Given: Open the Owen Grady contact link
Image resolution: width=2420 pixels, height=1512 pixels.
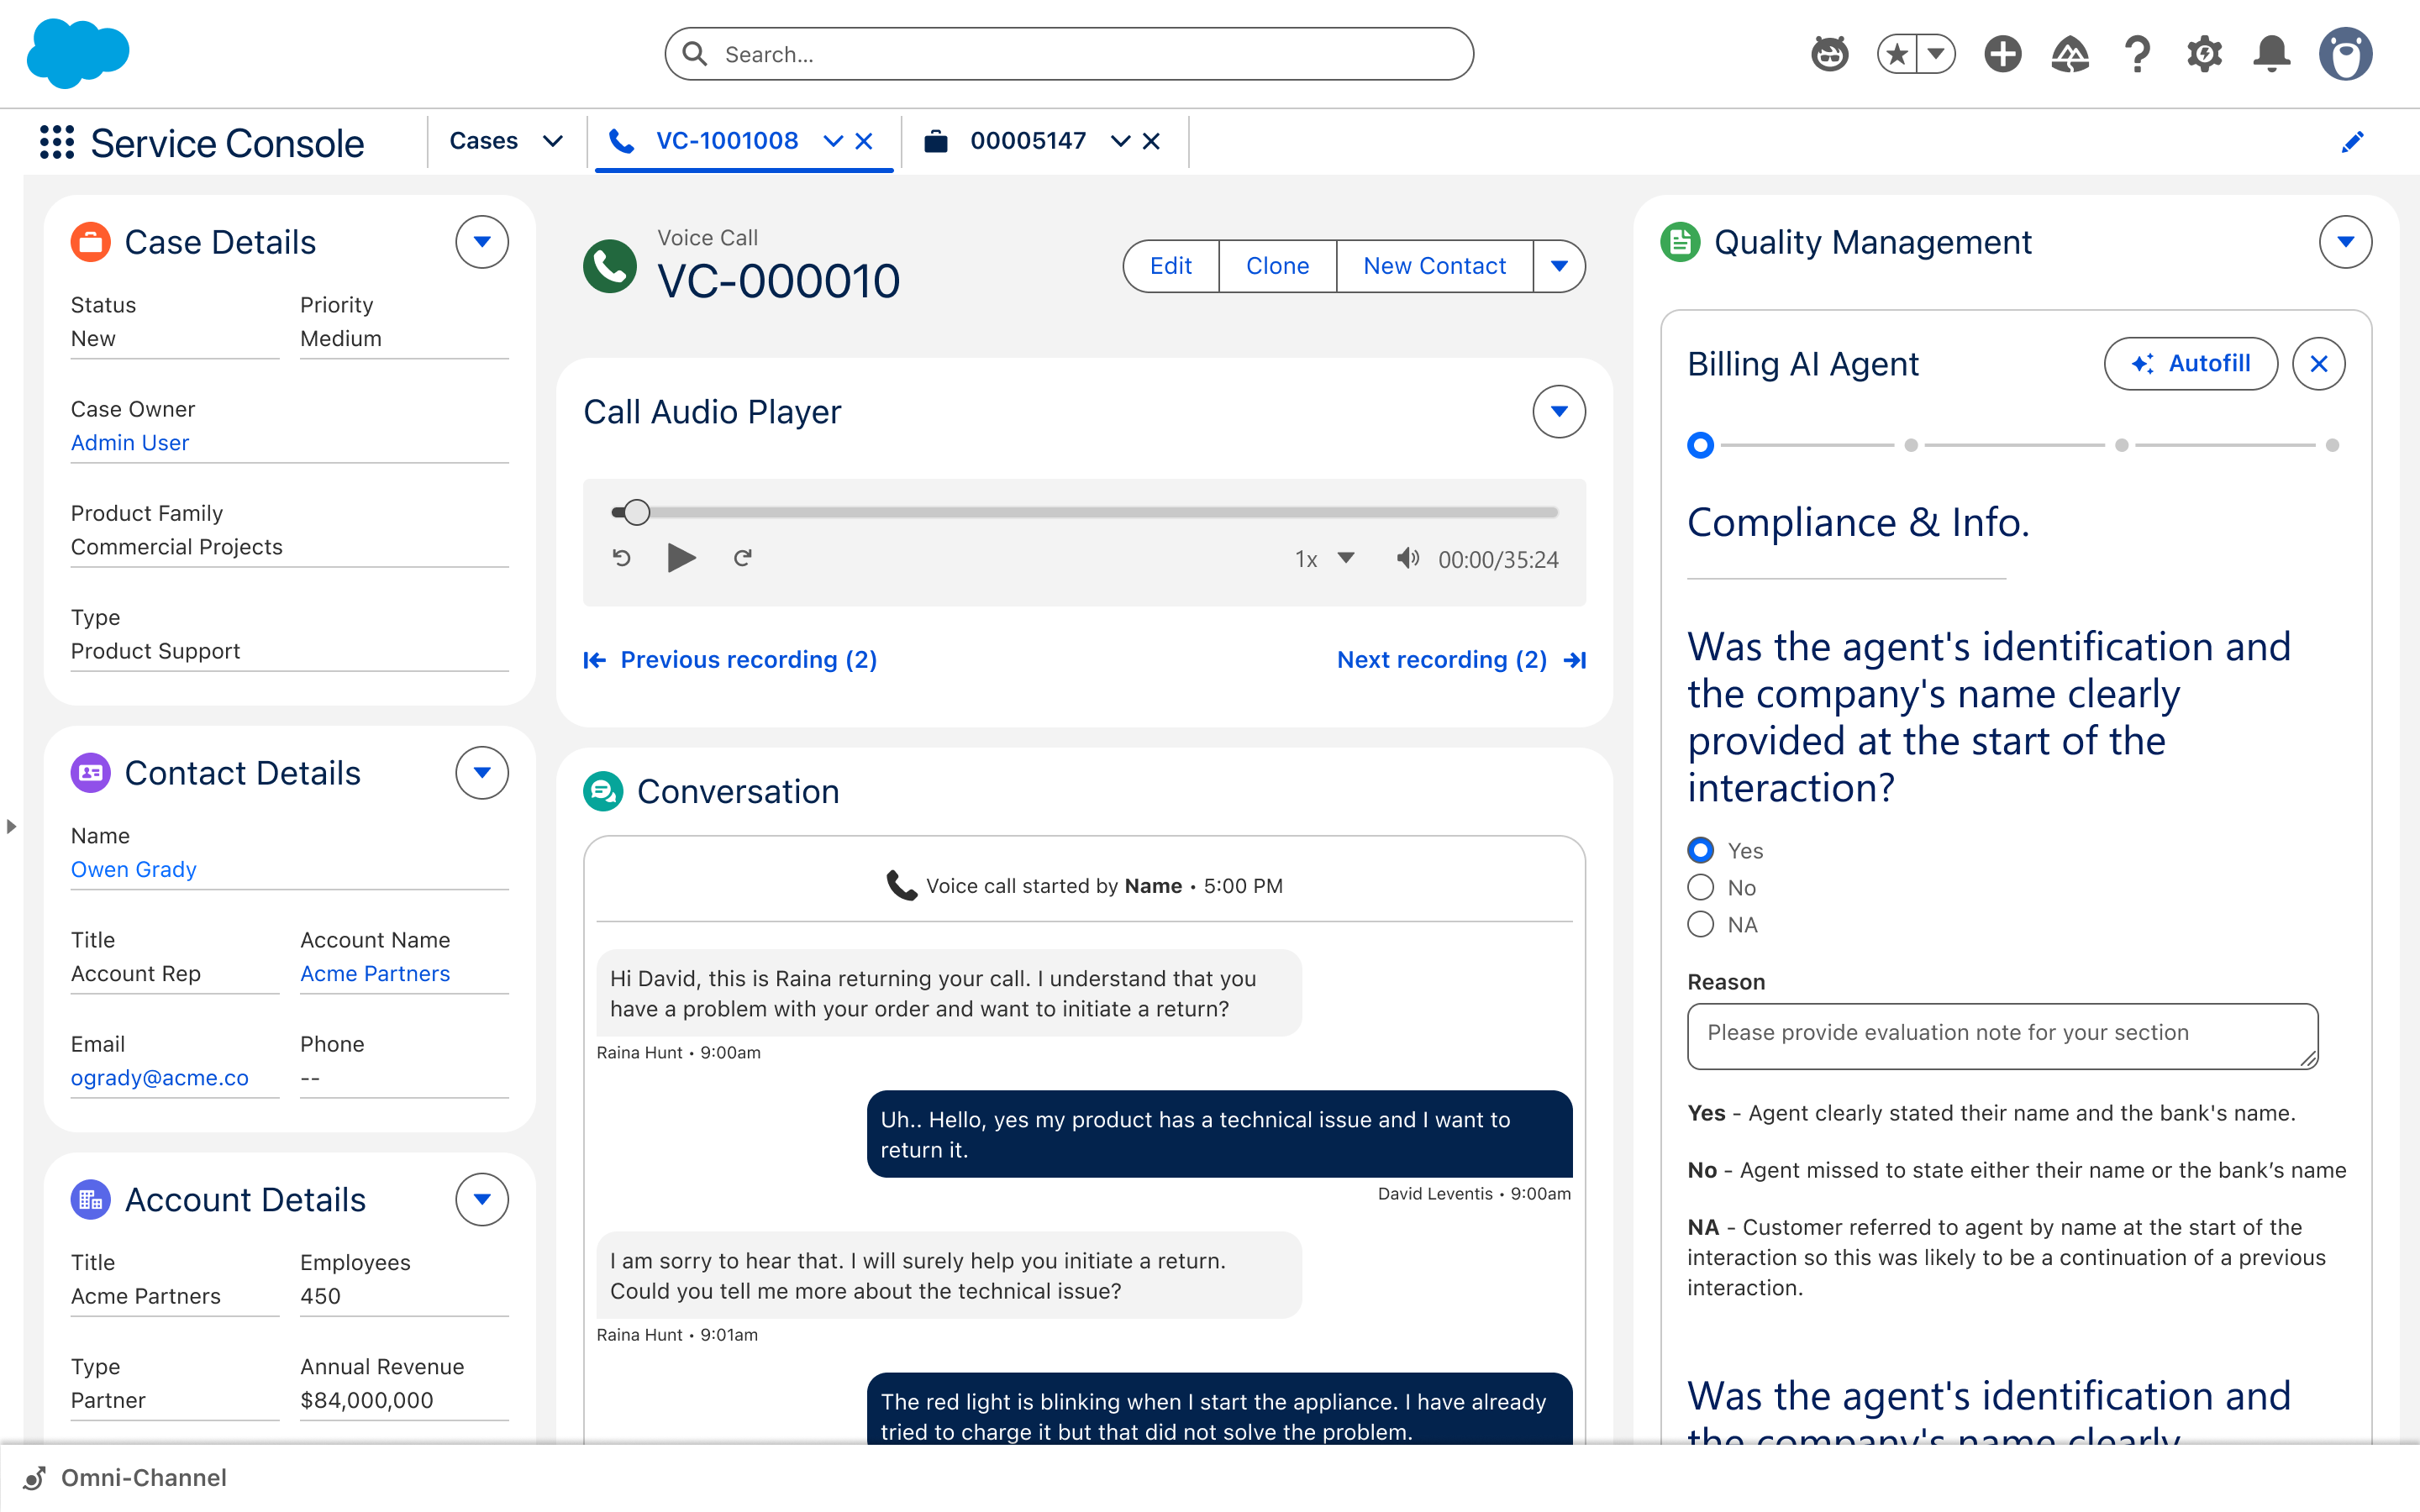Looking at the screenshot, I should tap(134, 870).
